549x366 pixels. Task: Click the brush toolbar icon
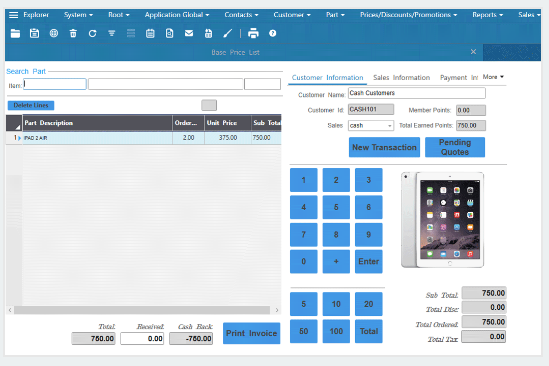pyautogui.click(x=228, y=34)
